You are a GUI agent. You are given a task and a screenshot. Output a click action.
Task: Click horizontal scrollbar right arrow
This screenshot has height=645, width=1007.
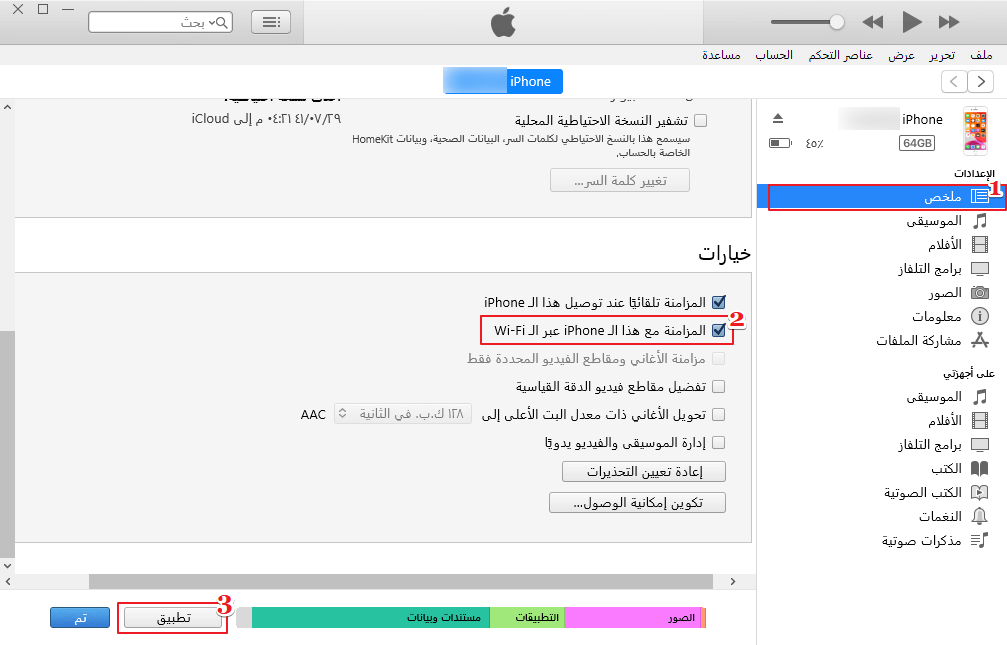coord(733,581)
